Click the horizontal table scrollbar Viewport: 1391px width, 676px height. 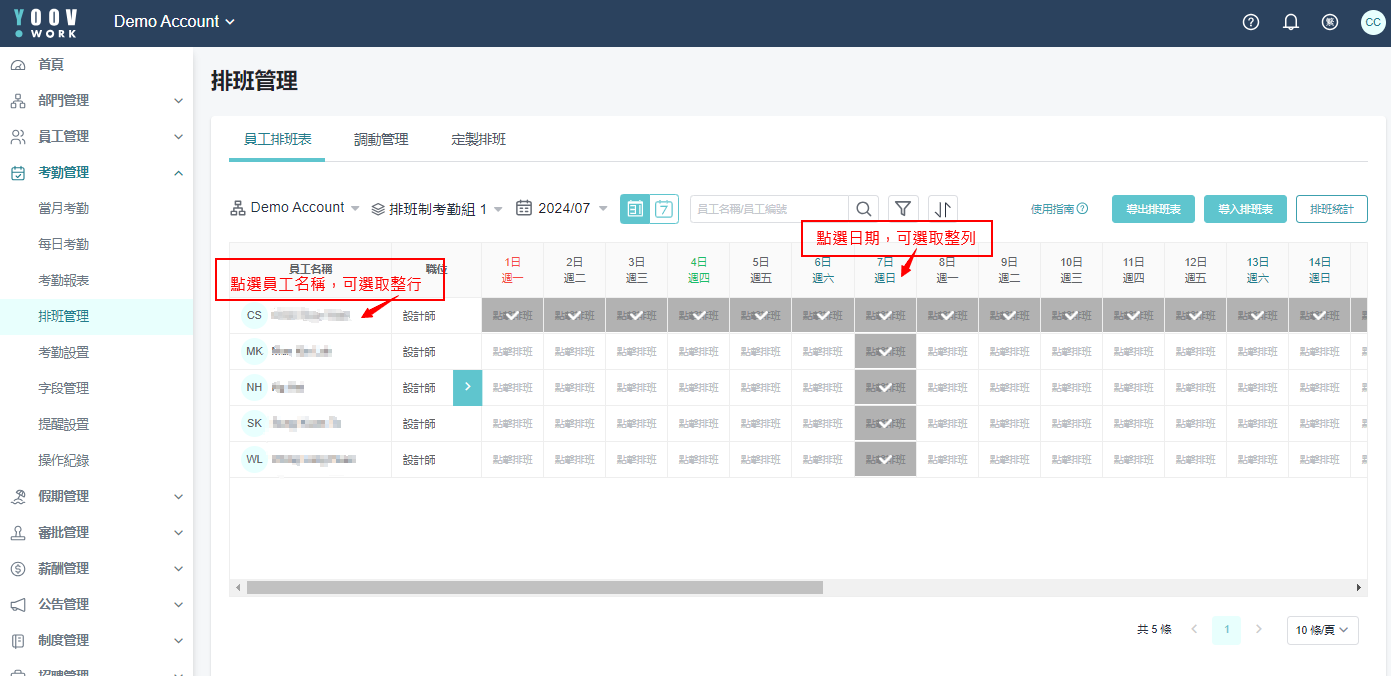pos(535,588)
